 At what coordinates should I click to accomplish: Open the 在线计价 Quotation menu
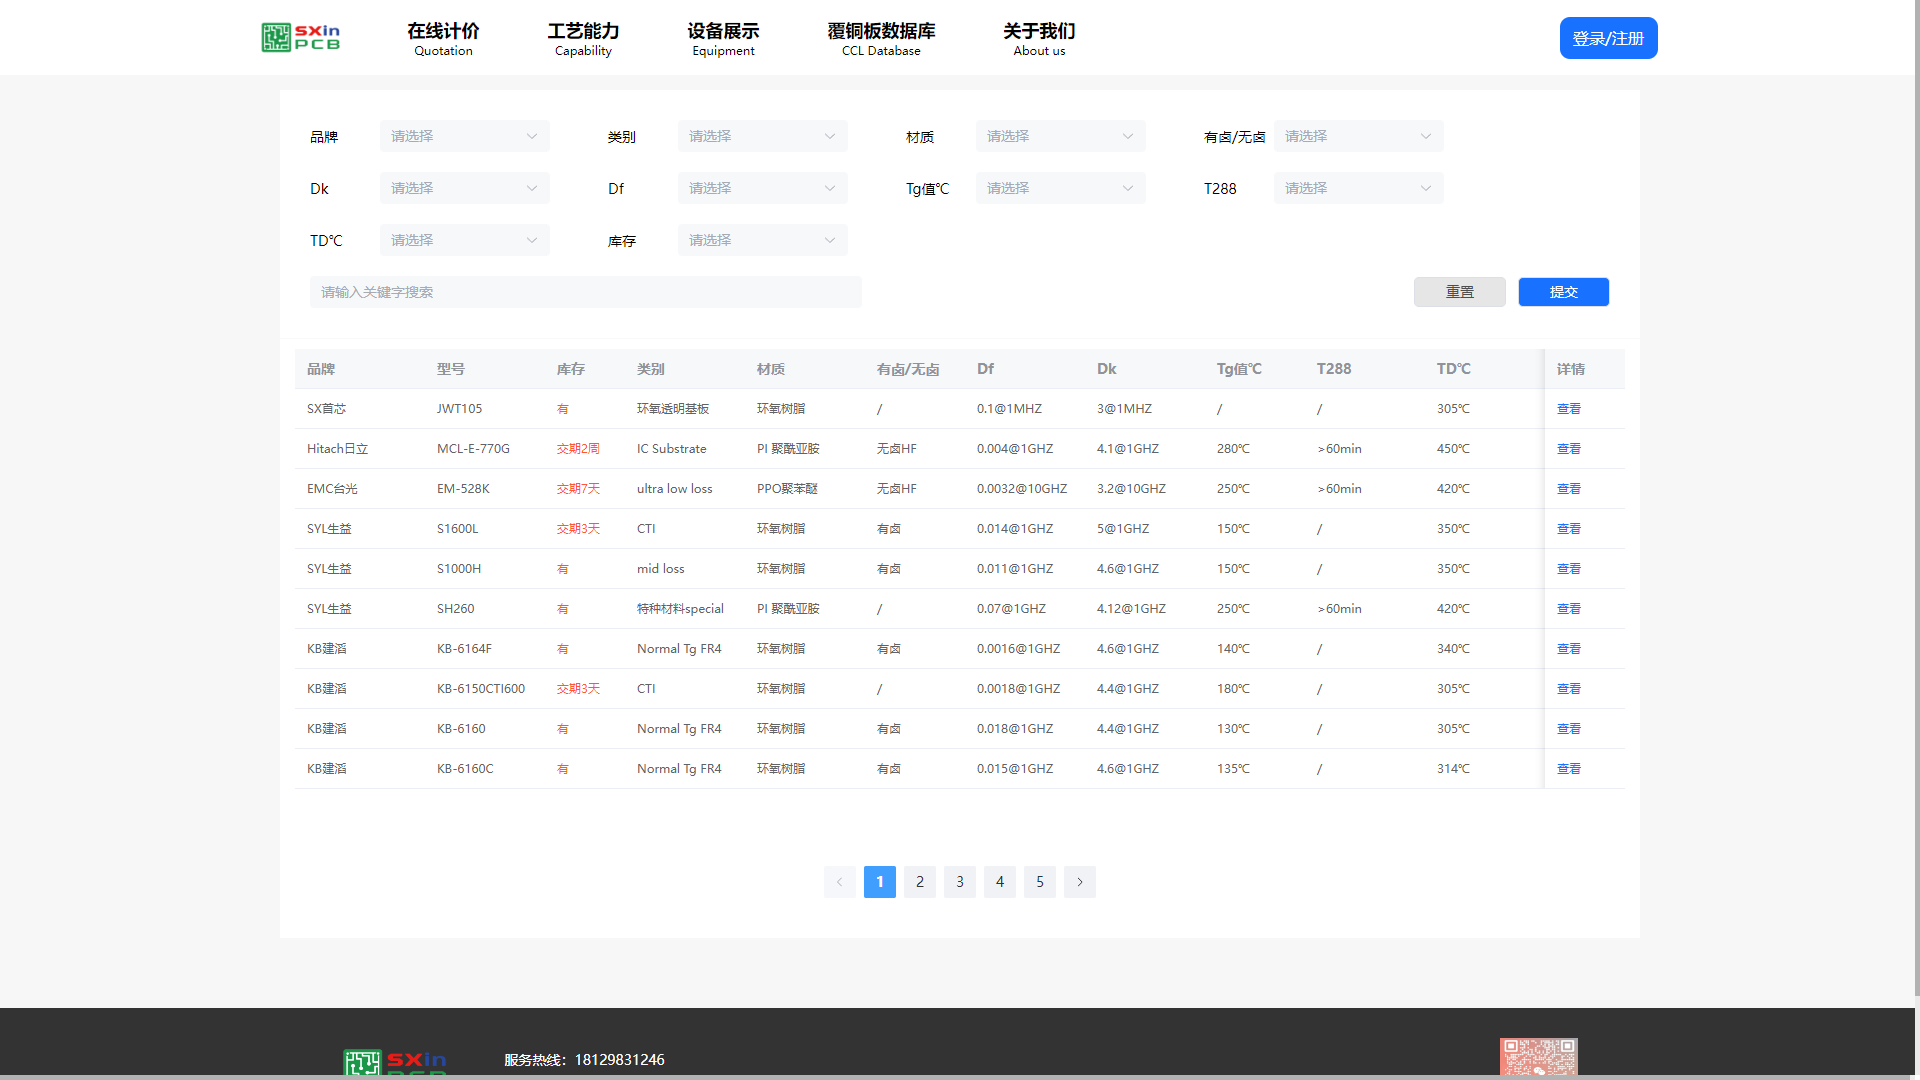pyautogui.click(x=443, y=38)
